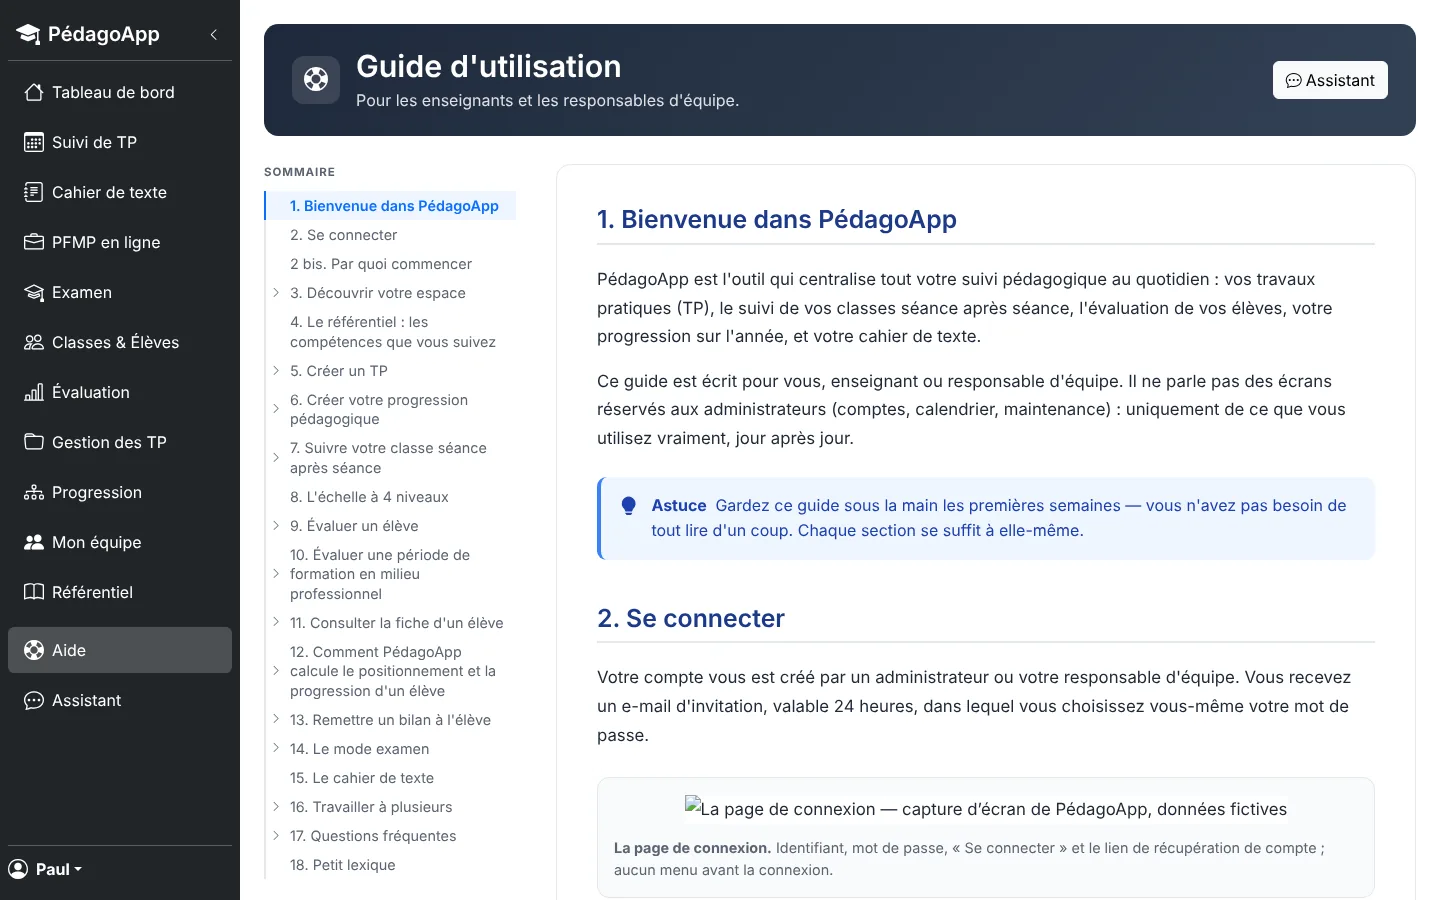The width and height of the screenshot is (1440, 900).
Task: Open the Tableau de bord page
Action: click(x=120, y=92)
